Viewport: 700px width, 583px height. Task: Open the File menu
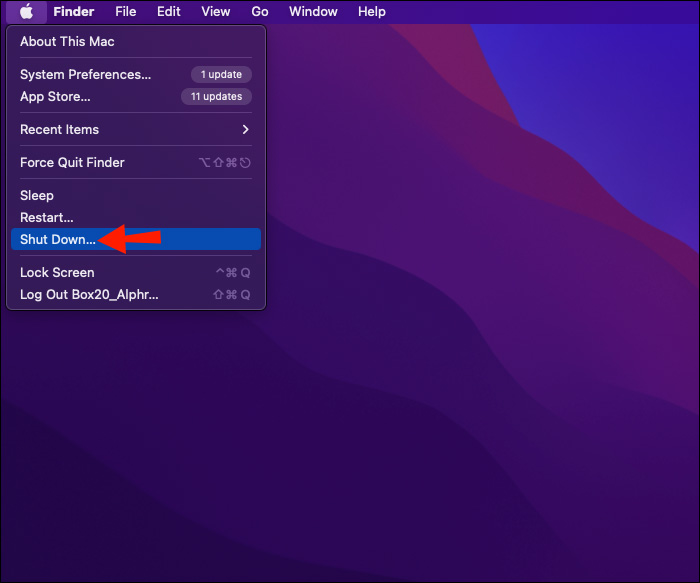click(x=125, y=12)
